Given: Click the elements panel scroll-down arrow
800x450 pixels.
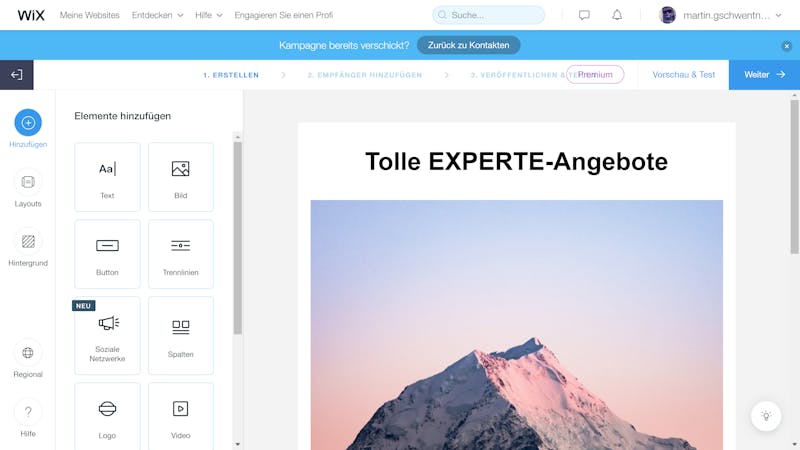Looking at the screenshot, I should (237, 445).
